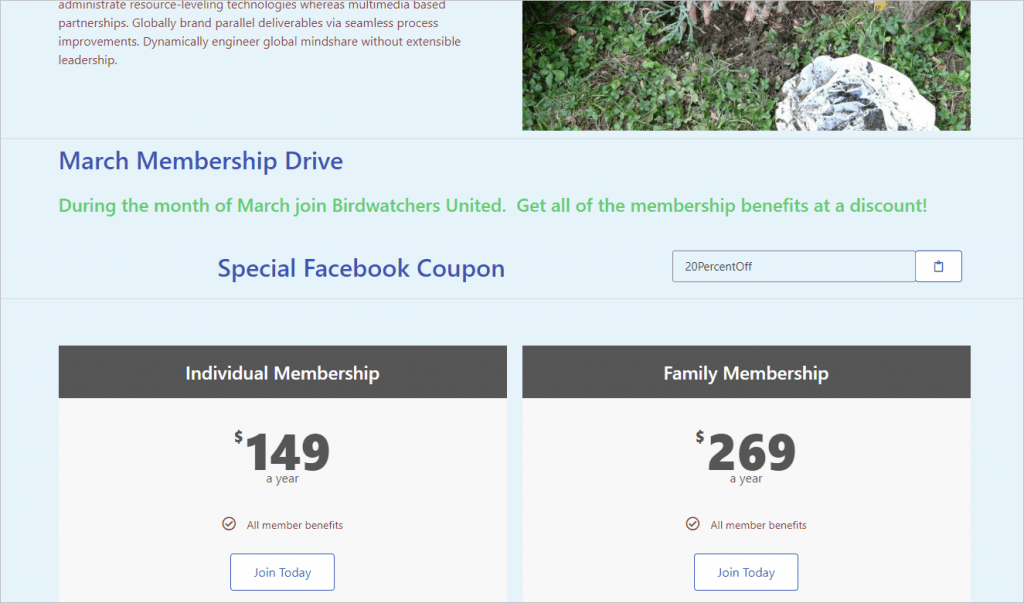Click the green March discount message

point(493,206)
